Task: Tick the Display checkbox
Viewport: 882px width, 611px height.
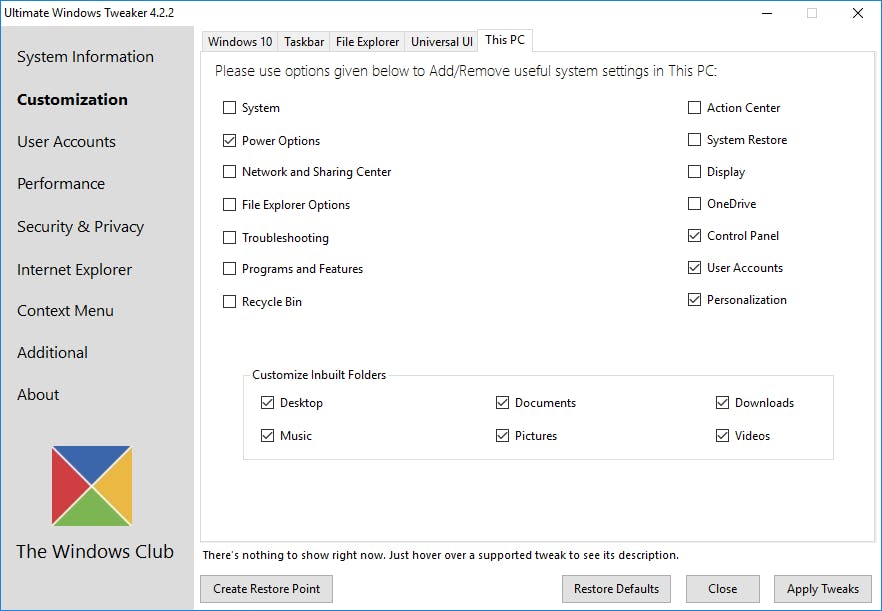Action: point(695,172)
